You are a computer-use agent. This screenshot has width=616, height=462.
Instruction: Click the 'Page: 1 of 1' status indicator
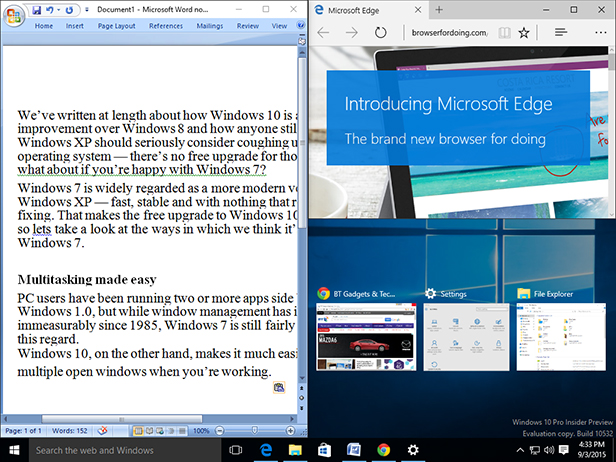click(24, 431)
